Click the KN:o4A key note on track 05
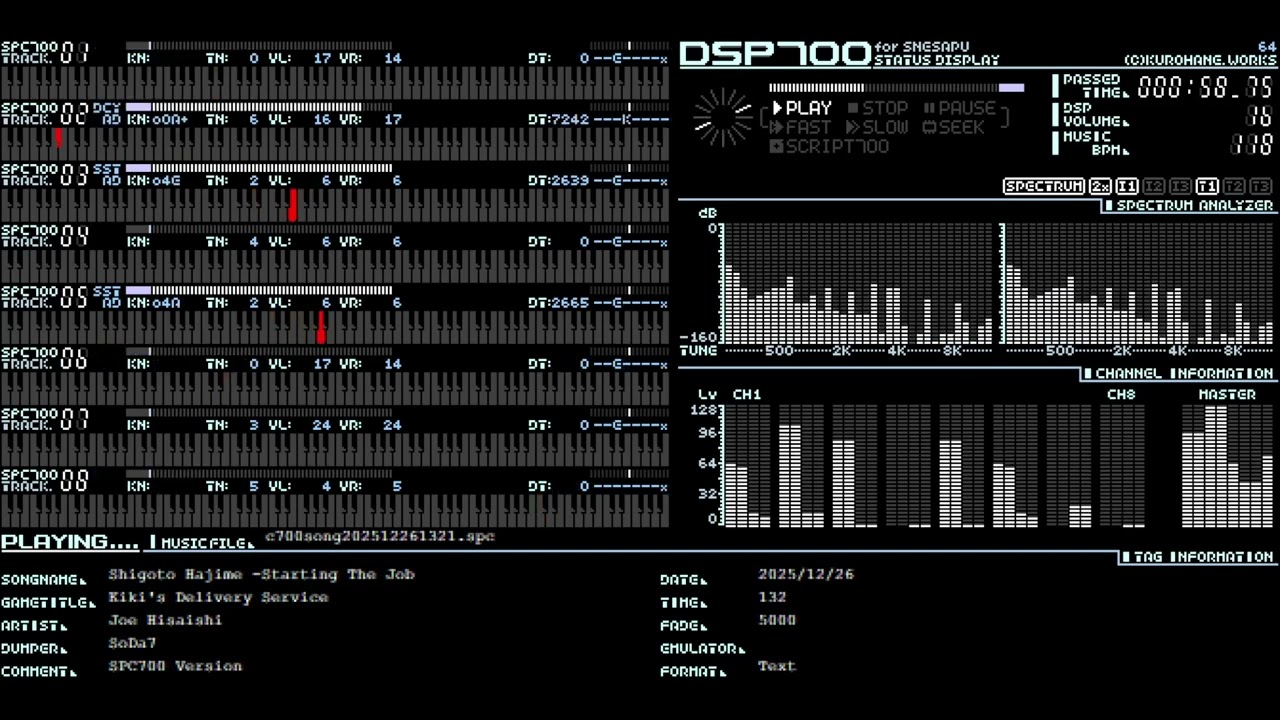The image size is (1280, 720). coord(154,302)
